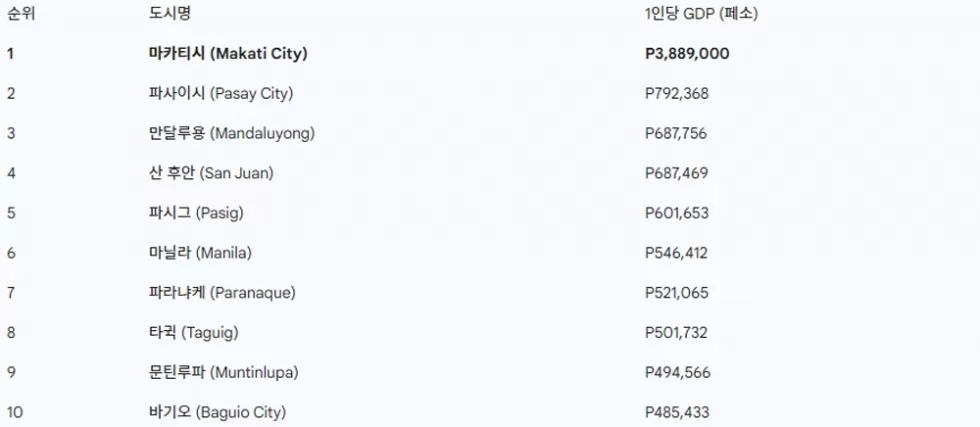Click the 마닐라 (Manila) city name

click(x=200, y=253)
